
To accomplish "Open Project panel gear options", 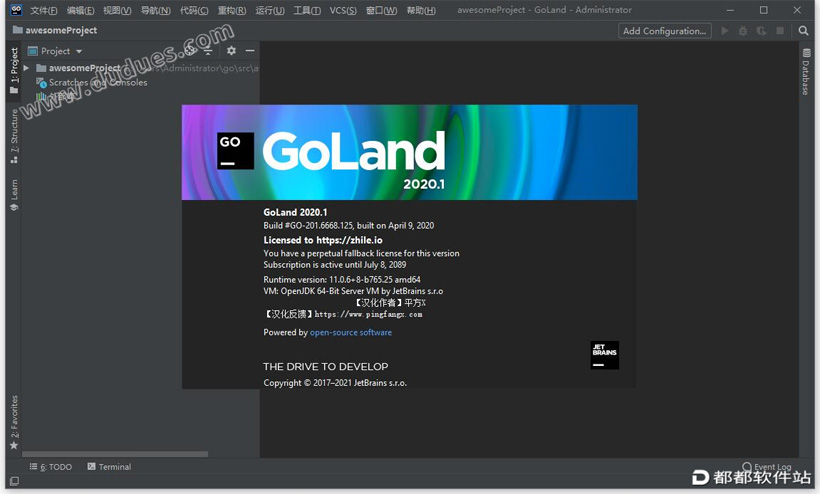I will (x=231, y=51).
